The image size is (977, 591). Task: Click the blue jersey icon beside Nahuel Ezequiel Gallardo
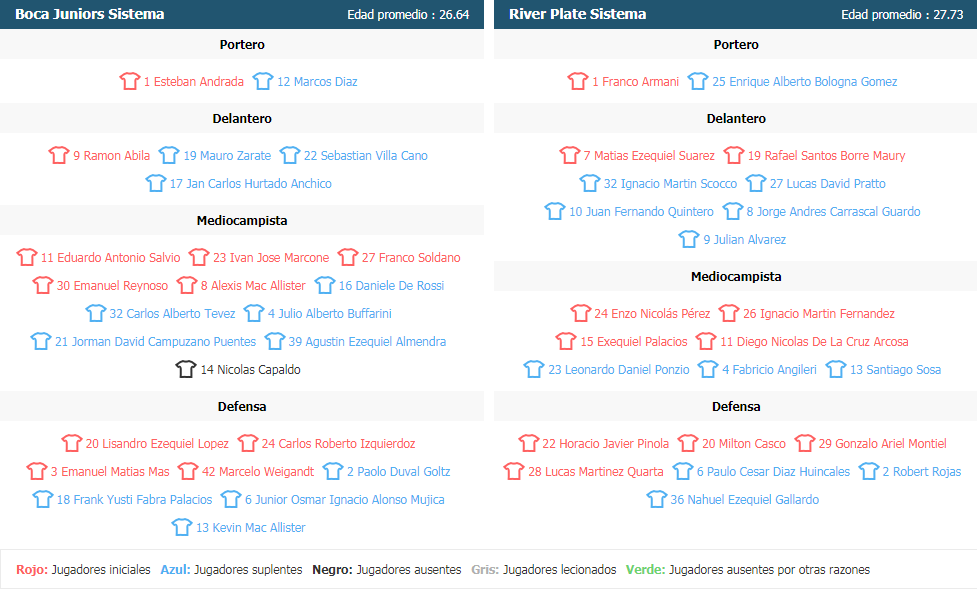657,499
